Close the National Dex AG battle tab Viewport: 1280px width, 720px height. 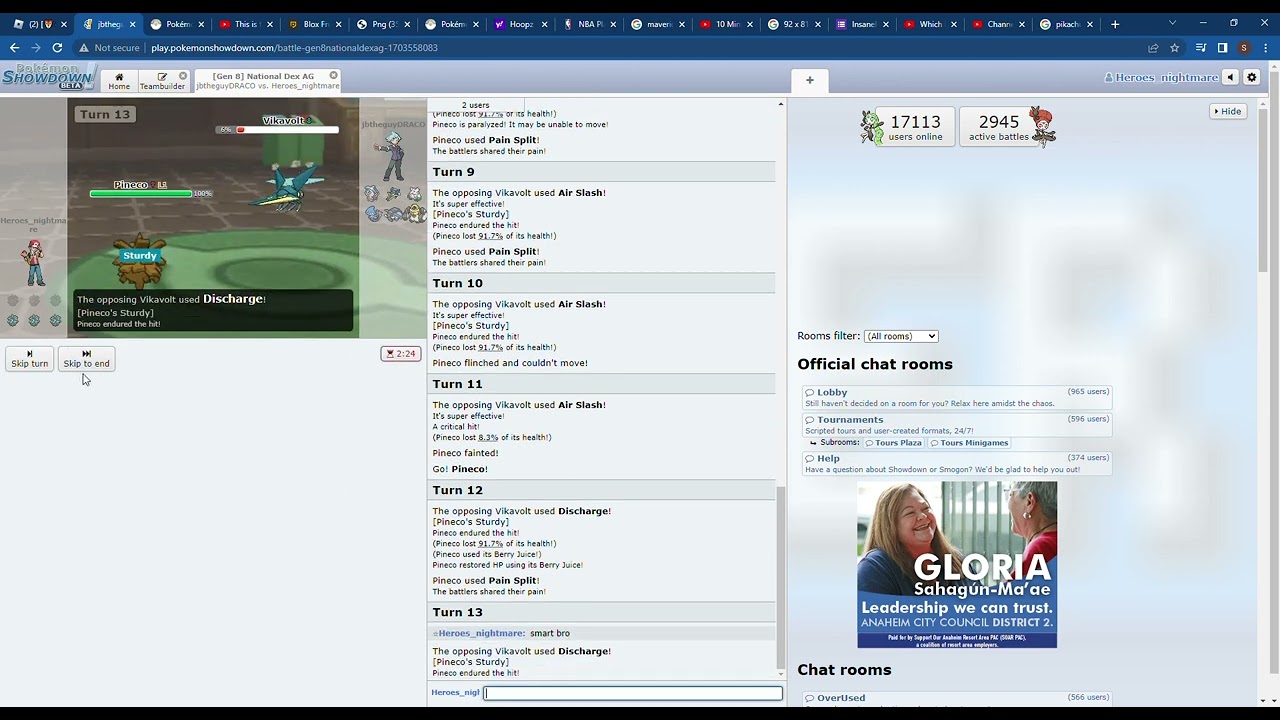[334, 76]
